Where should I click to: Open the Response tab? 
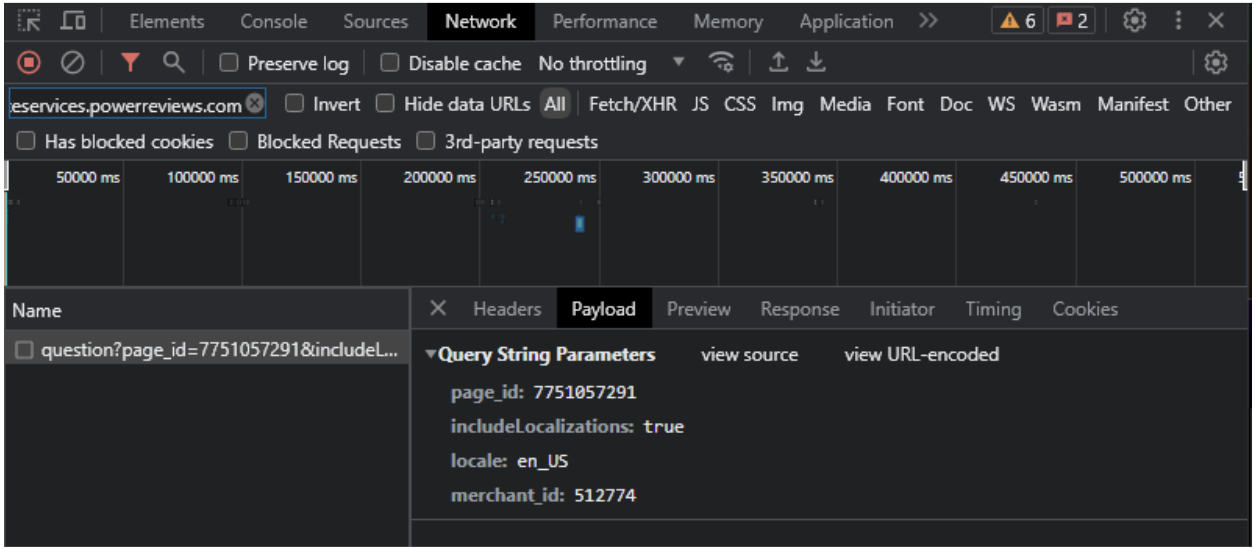pyautogui.click(x=800, y=309)
